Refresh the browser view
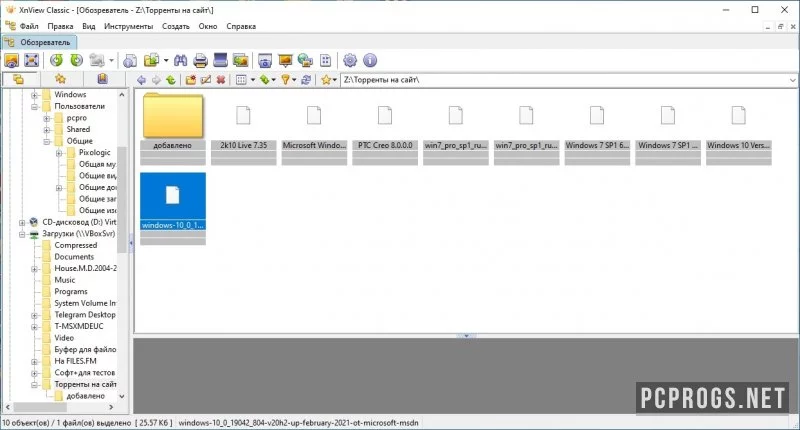Viewport: 800px width, 430px height. click(x=306, y=80)
